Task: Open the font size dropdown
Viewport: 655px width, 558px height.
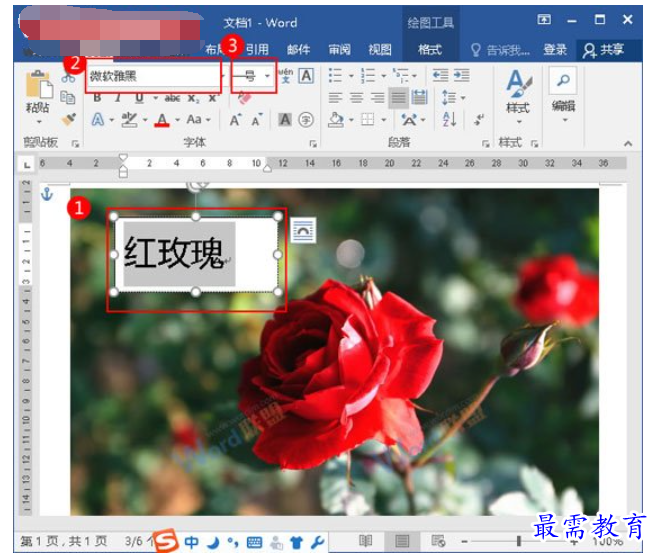Action: pyautogui.click(x=267, y=76)
